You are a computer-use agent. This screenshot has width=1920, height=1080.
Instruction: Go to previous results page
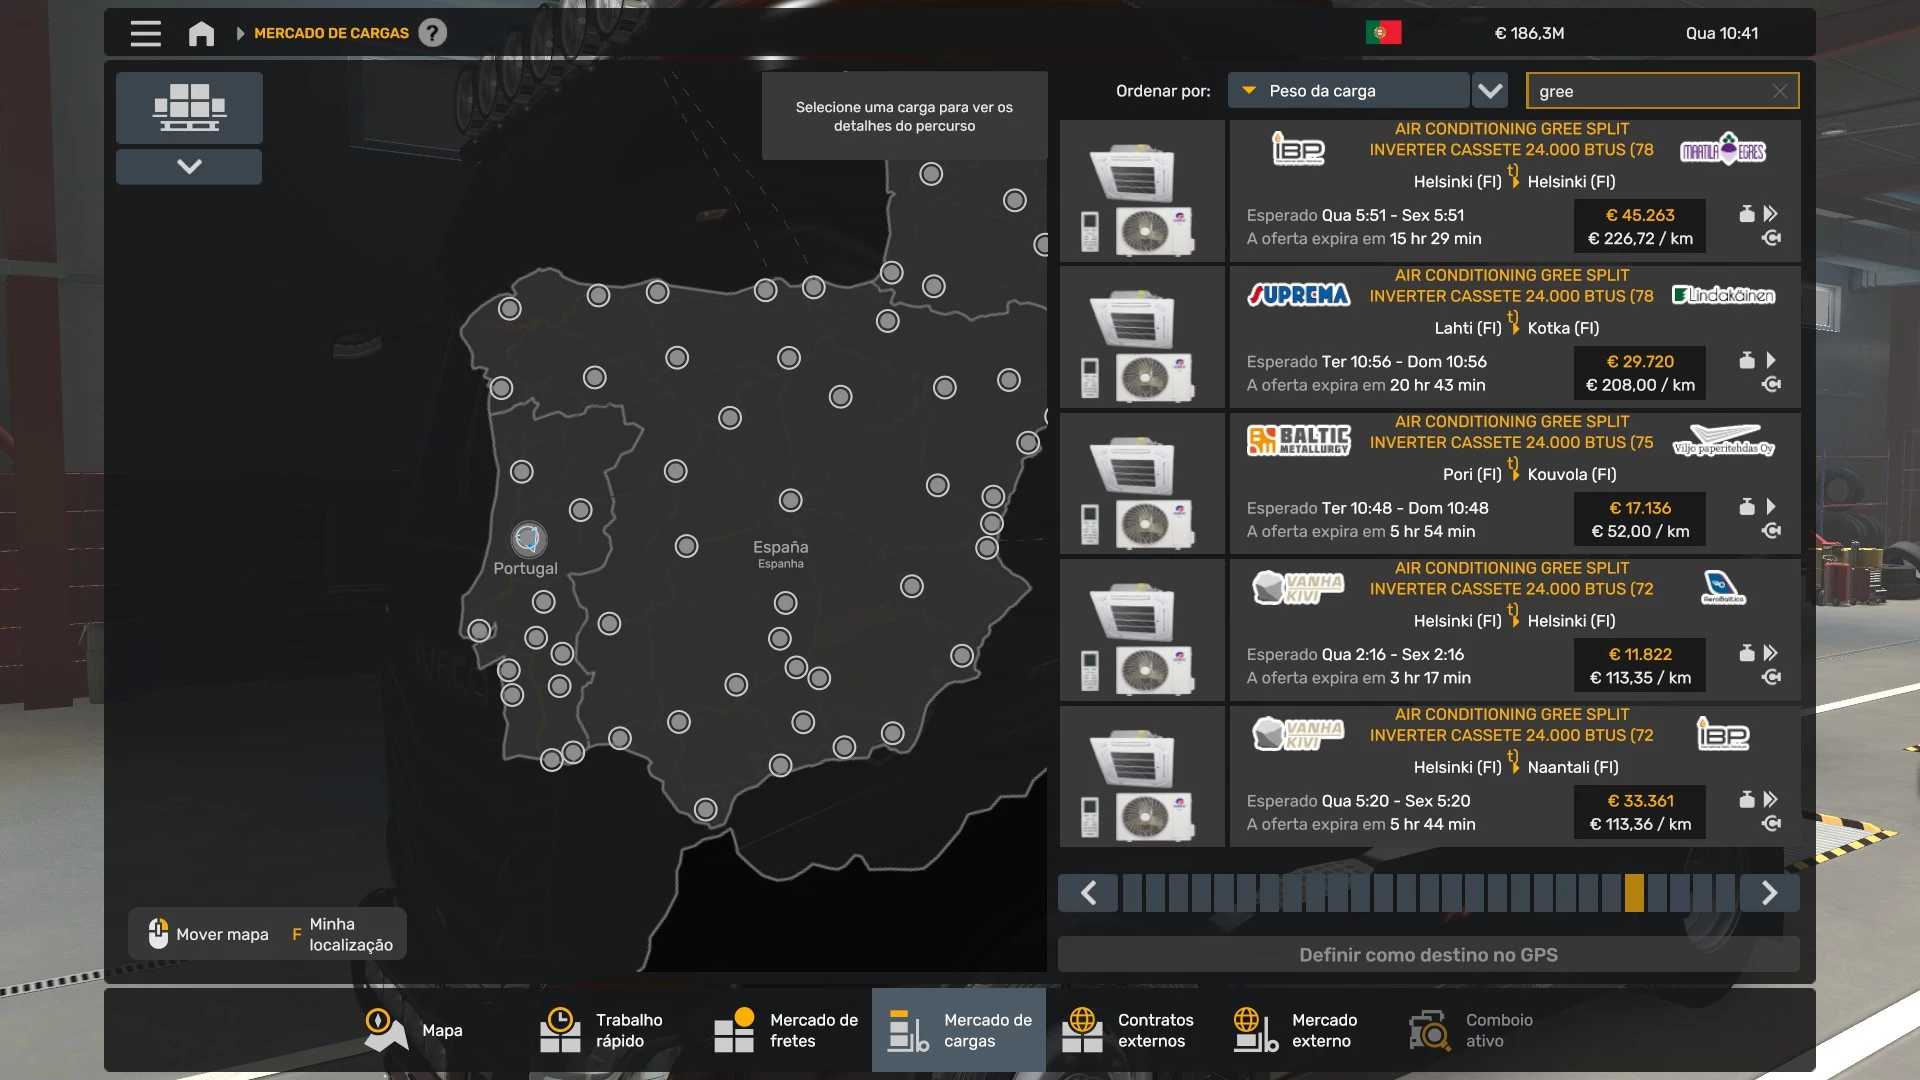click(1088, 893)
